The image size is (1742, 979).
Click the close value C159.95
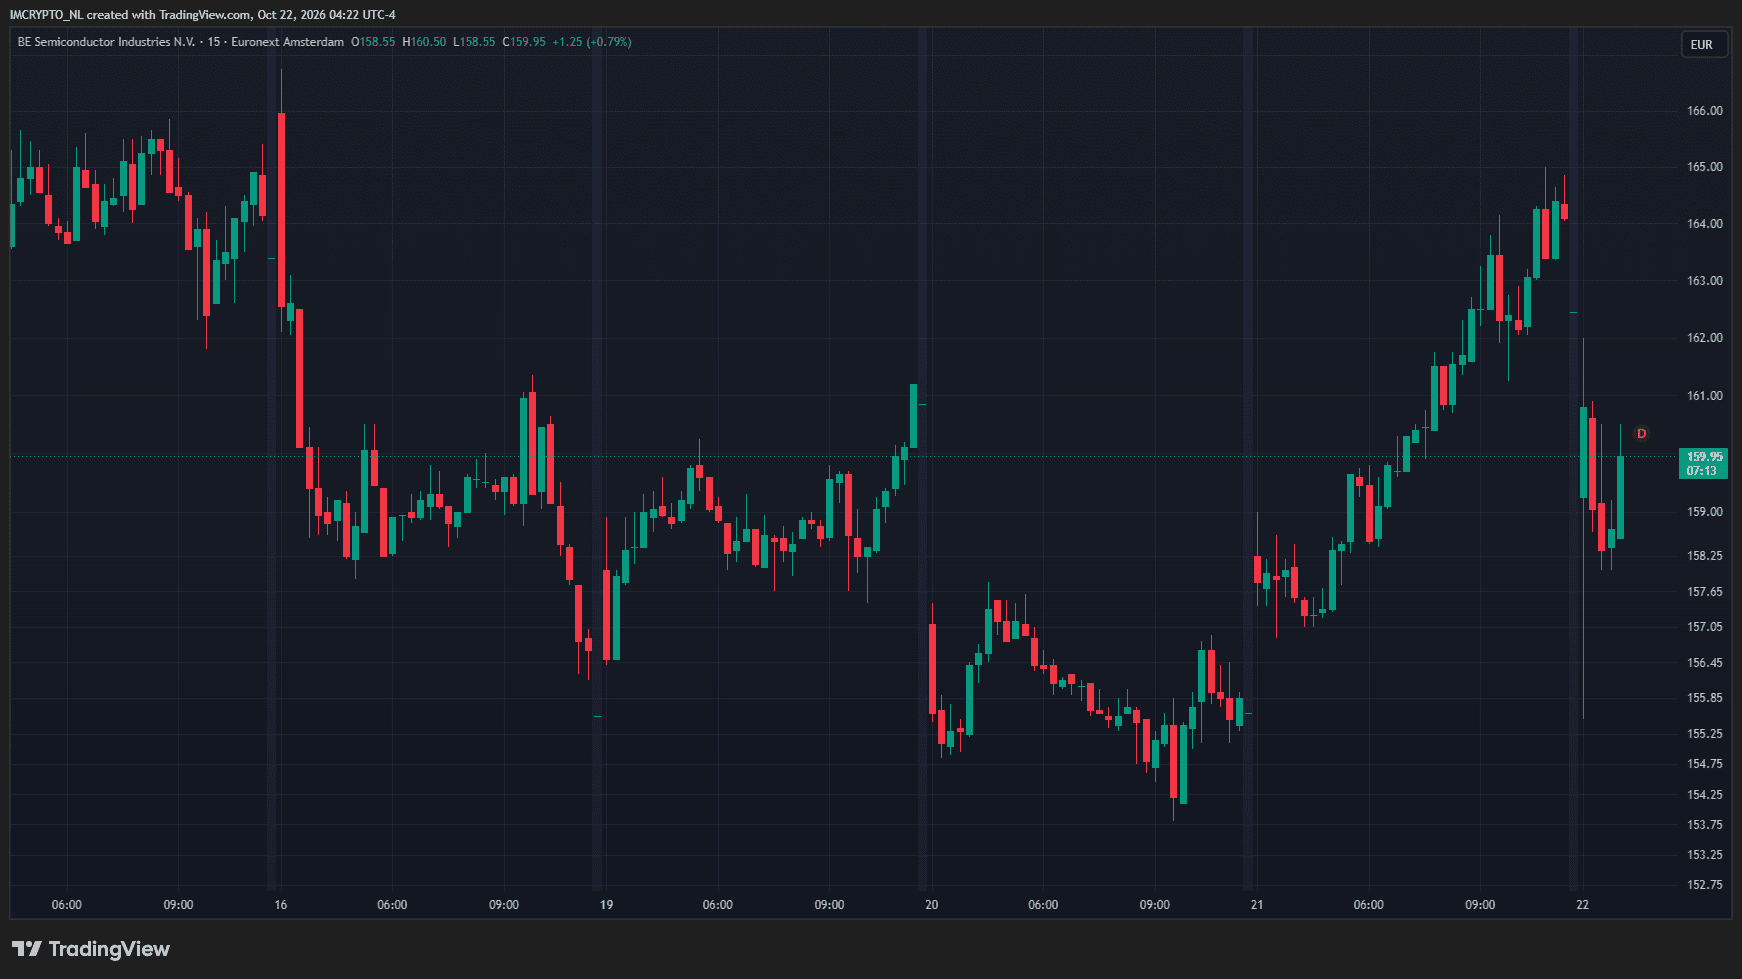(524, 42)
